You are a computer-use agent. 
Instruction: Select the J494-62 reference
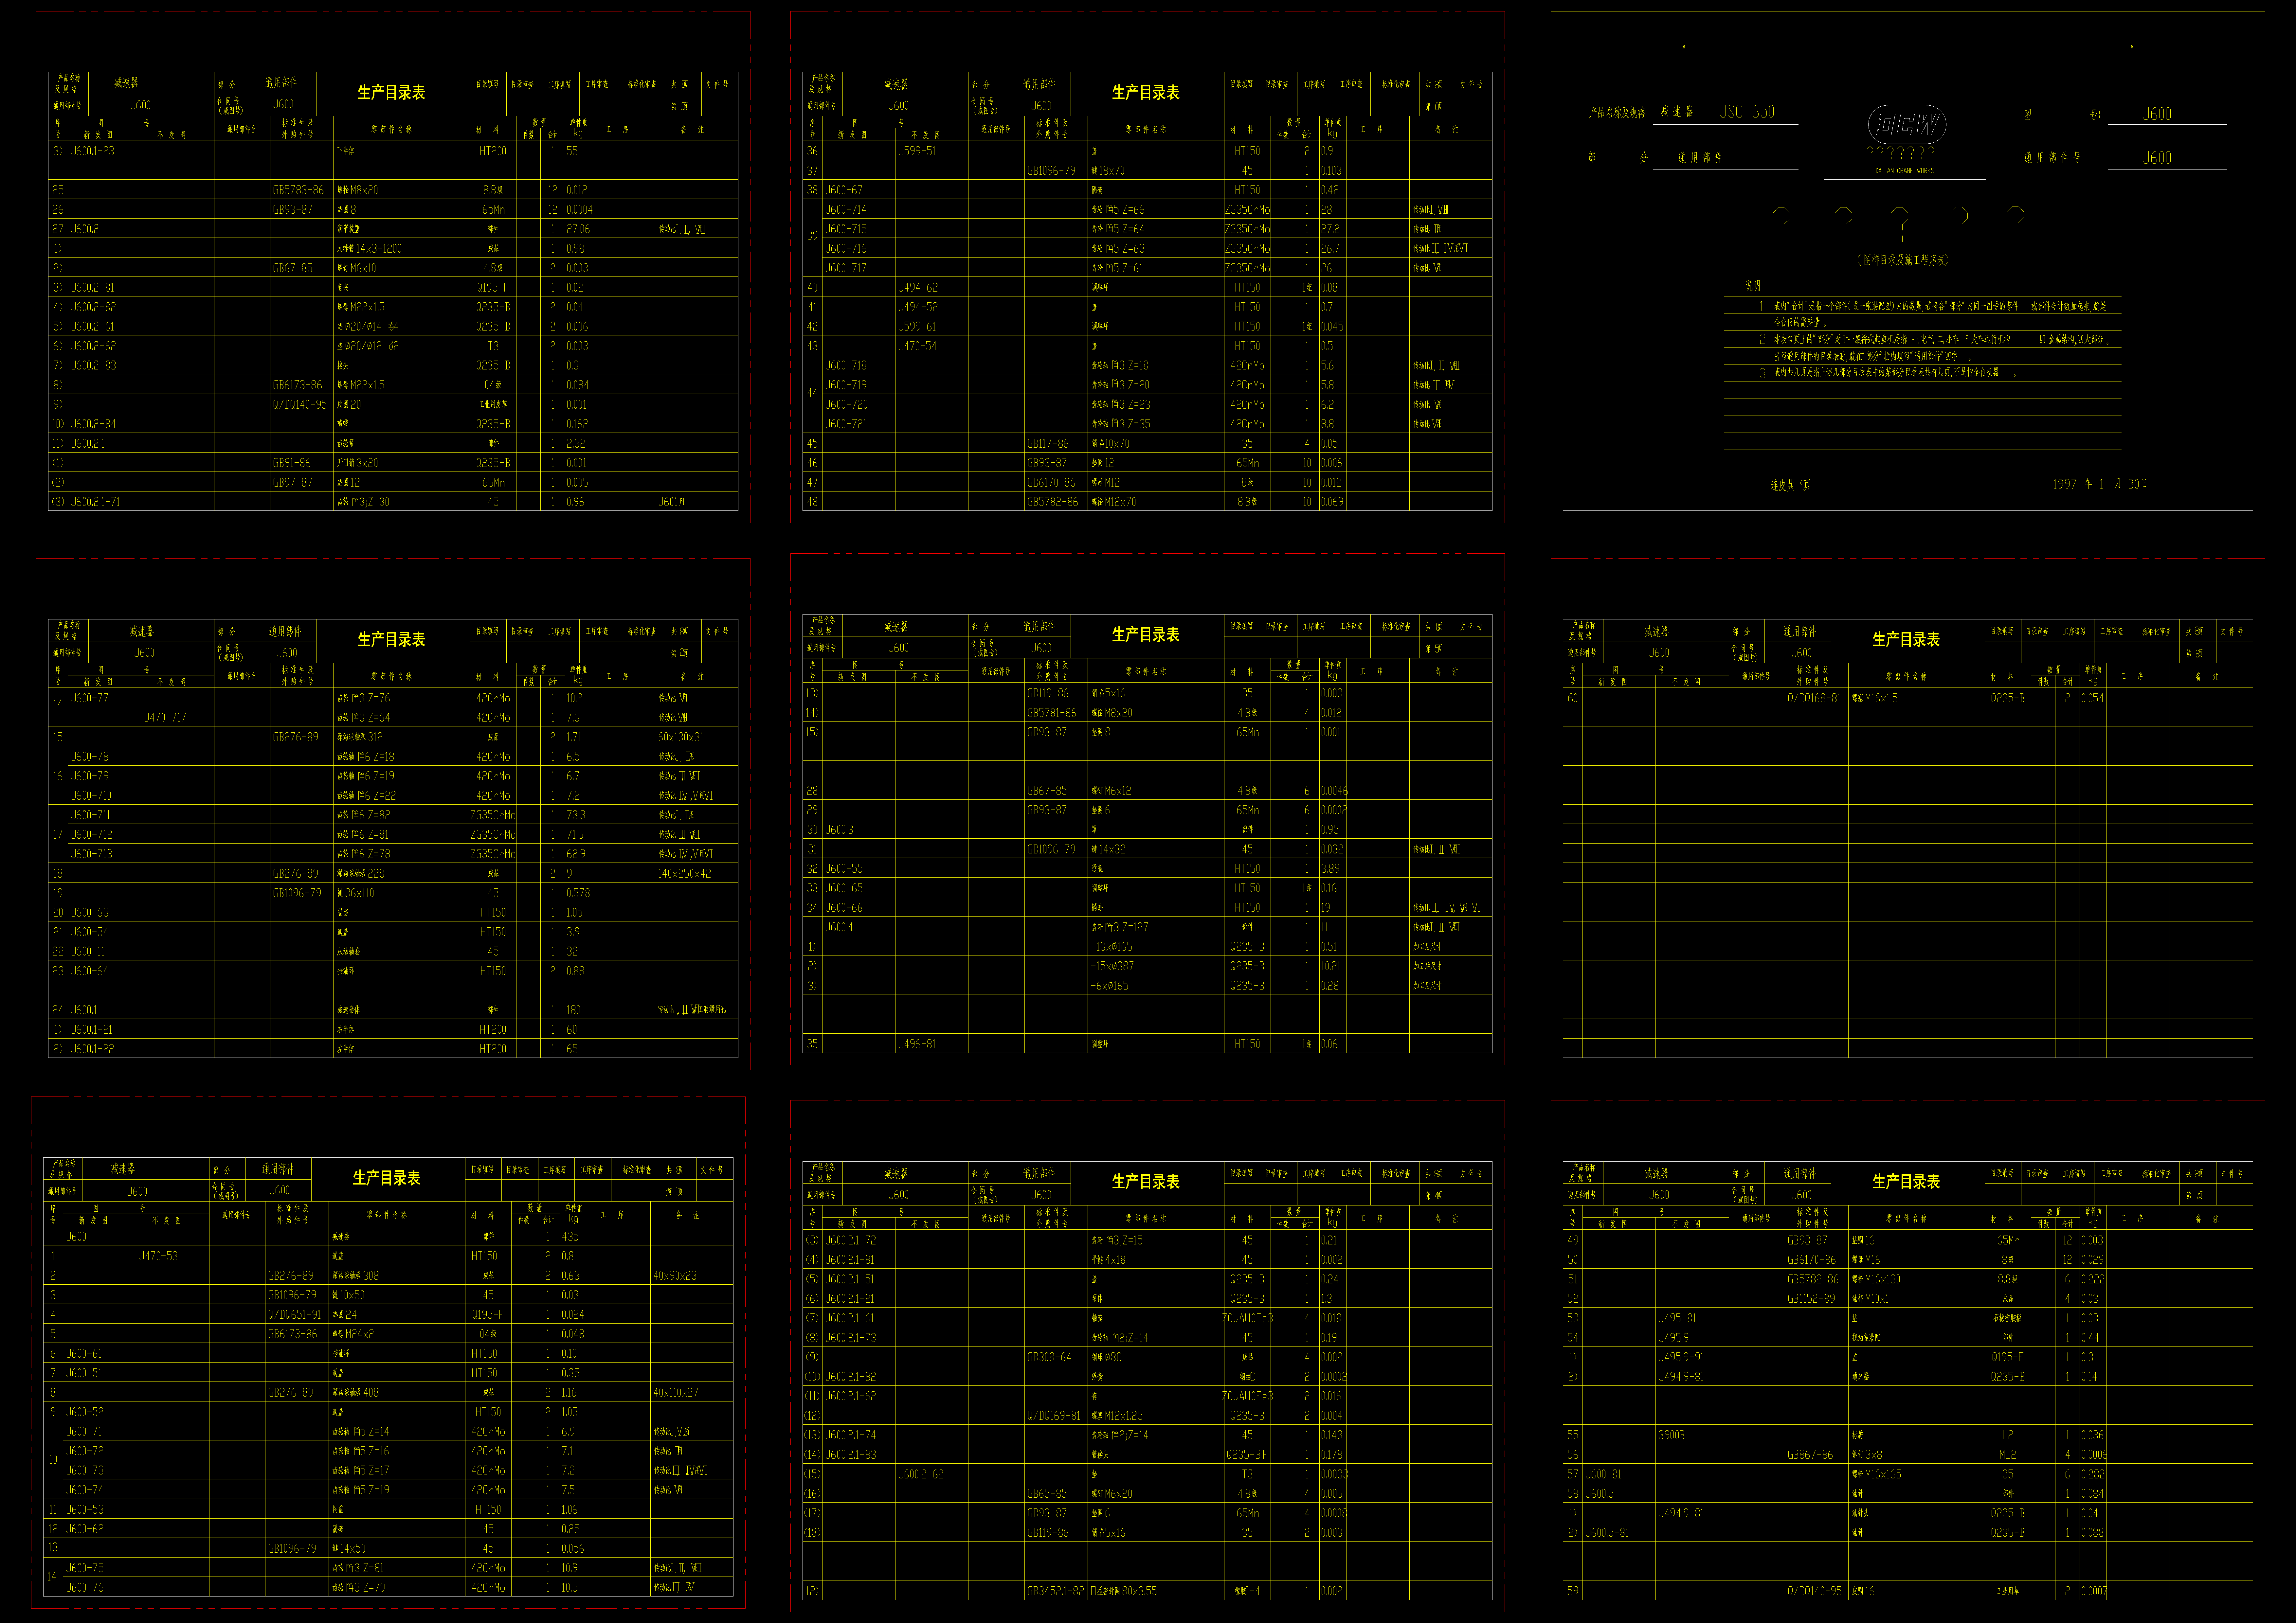point(918,288)
